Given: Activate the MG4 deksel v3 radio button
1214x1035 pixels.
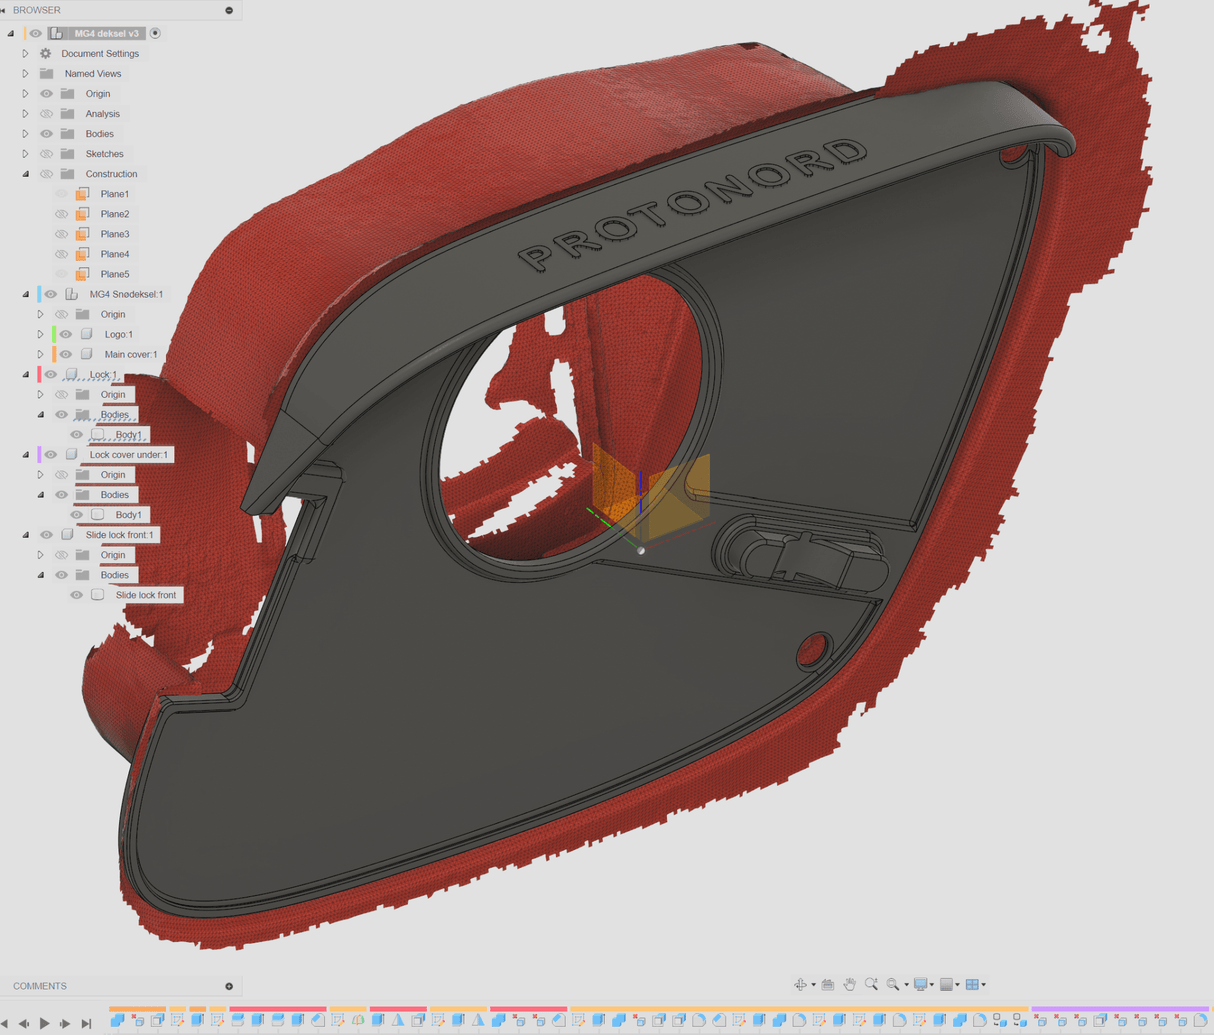Looking at the screenshot, I should point(155,33).
